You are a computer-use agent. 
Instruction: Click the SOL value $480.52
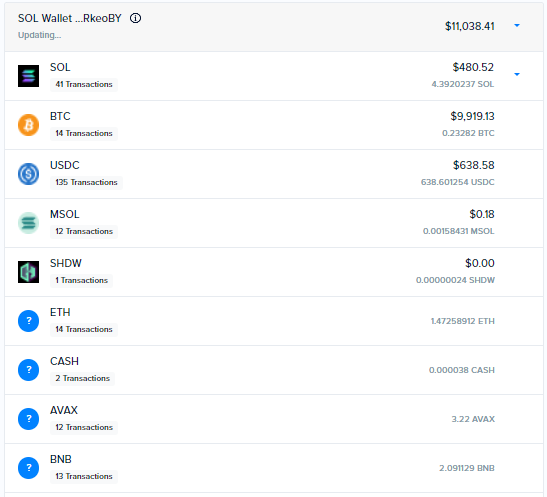pos(473,67)
